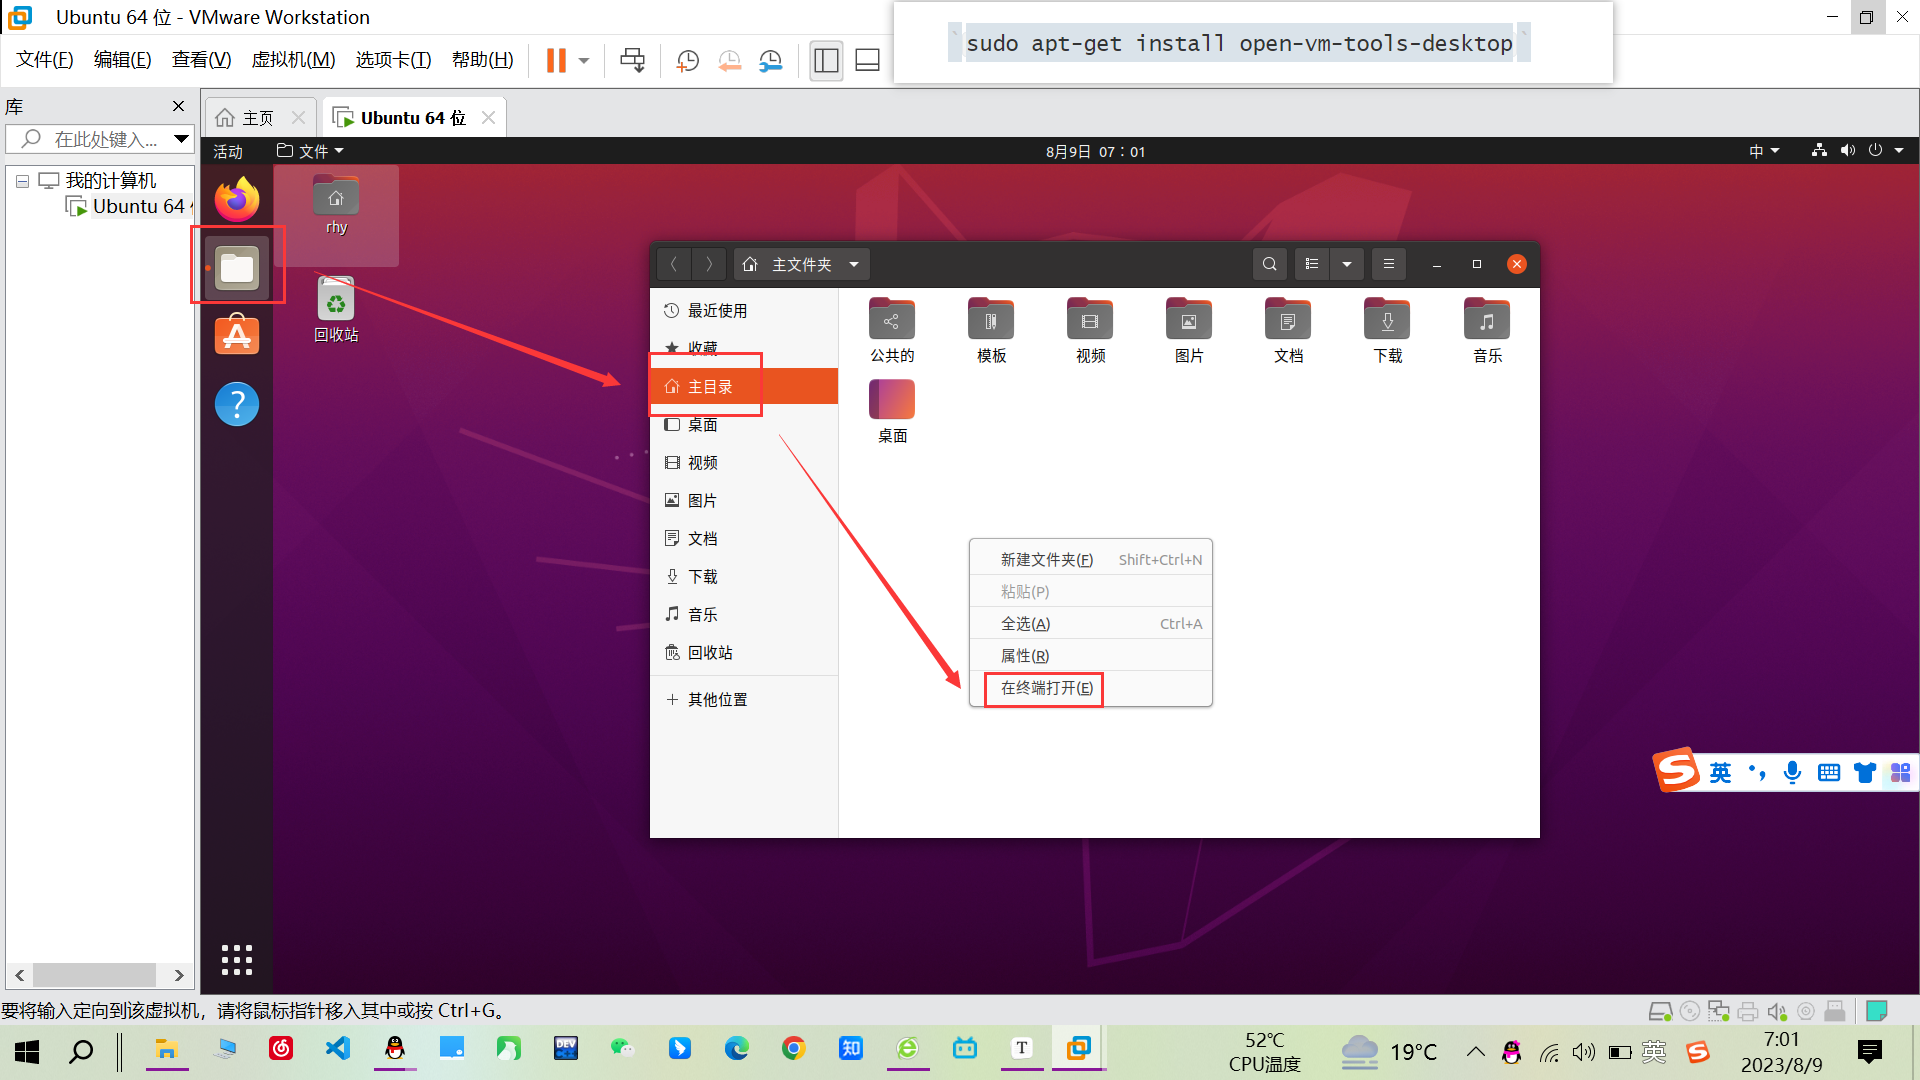
Task: Open the hamburger menu in file manager
Action: pyautogui.click(x=1388, y=264)
